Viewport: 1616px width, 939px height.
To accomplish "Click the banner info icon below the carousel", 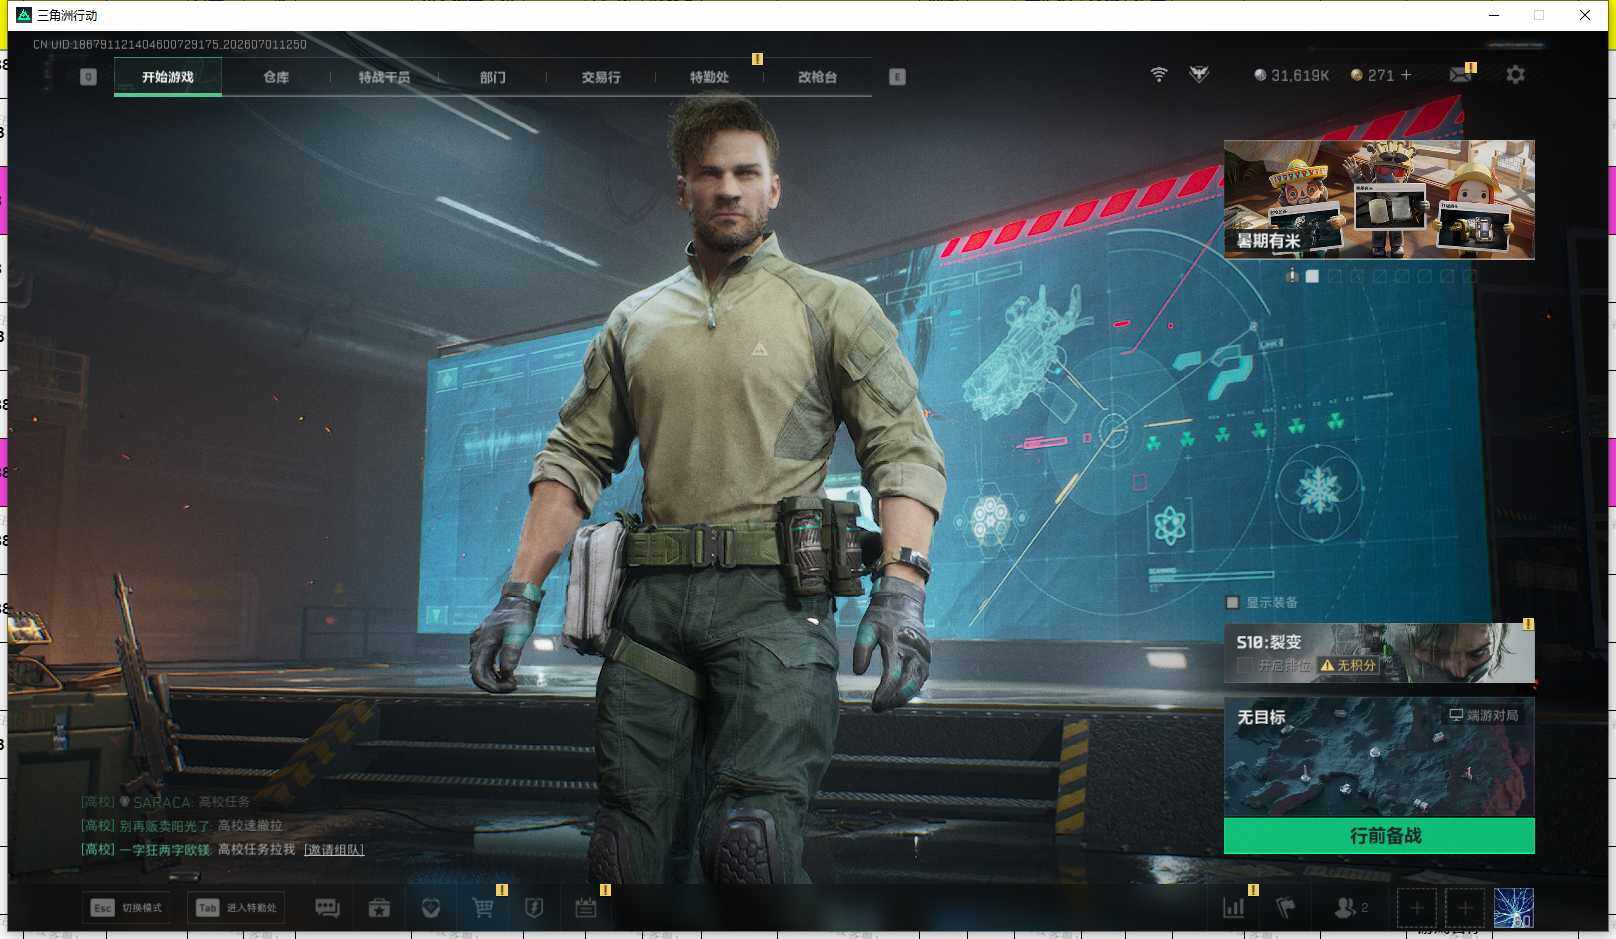I will (x=1292, y=275).
